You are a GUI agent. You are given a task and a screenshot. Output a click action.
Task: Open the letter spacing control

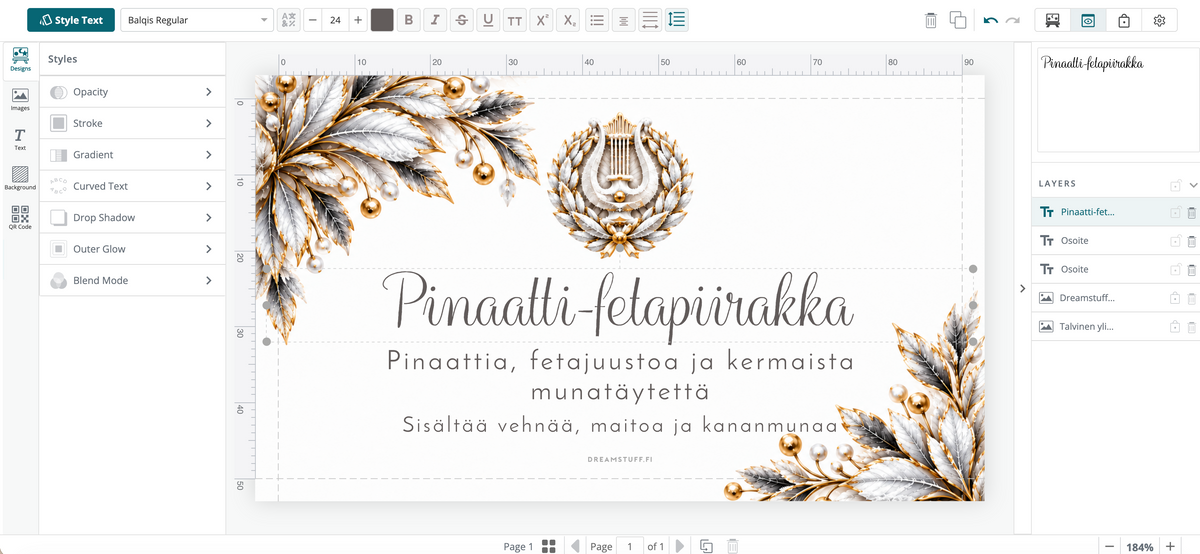click(x=650, y=20)
